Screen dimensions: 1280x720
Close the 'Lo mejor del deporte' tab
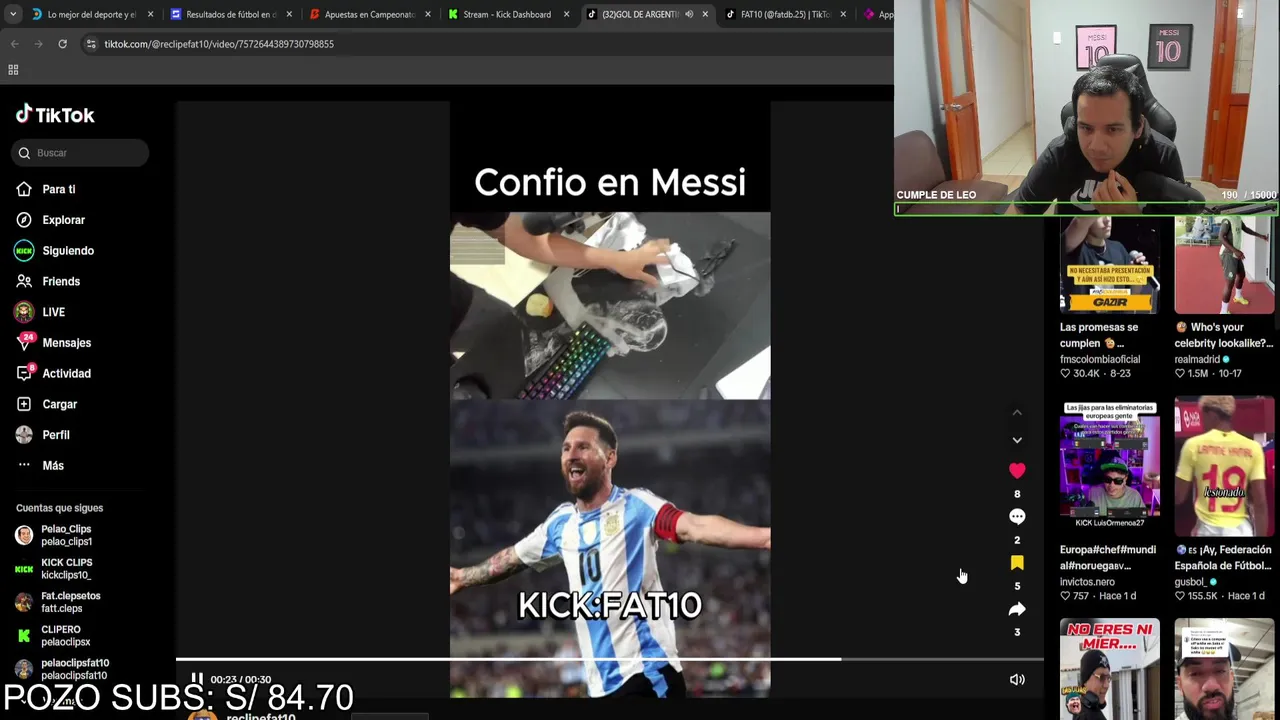pos(151,14)
